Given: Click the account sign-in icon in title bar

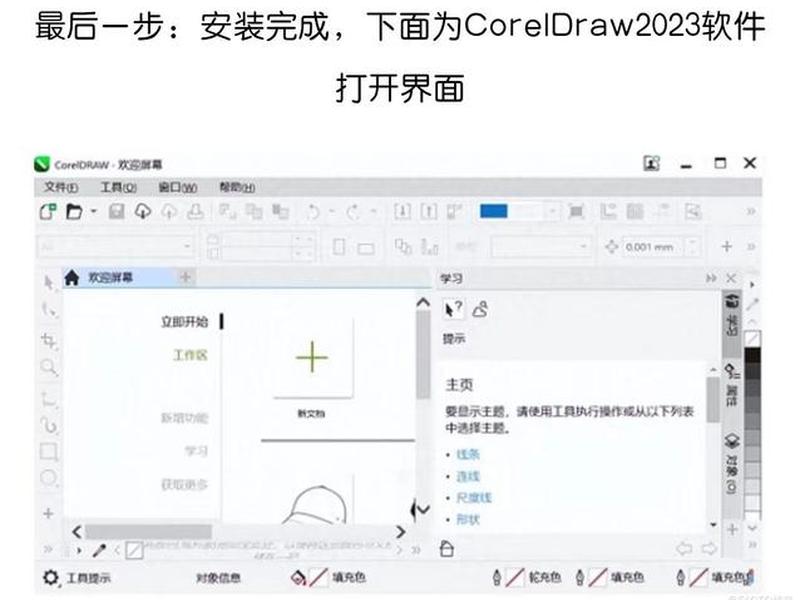Looking at the screenshot, I should [x=652, y=164].
